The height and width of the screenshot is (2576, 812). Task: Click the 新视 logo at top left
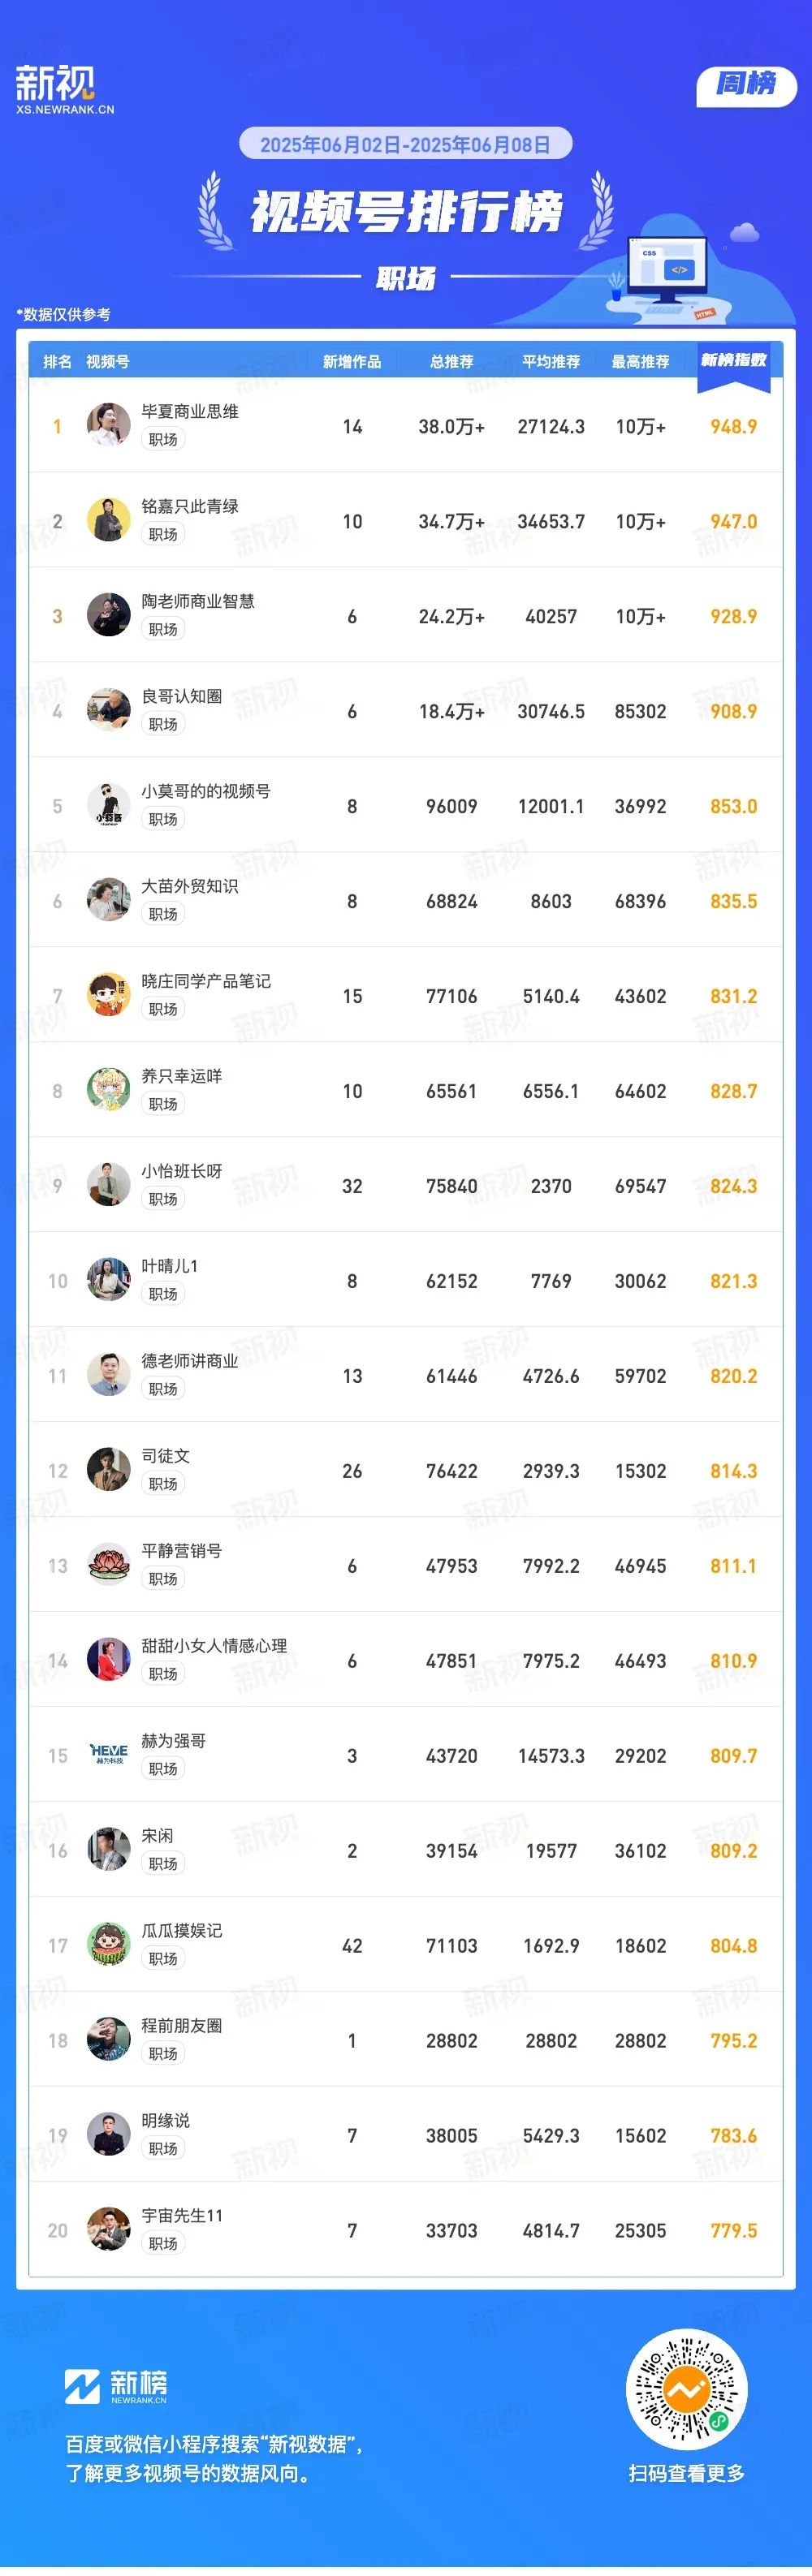[64, 89]
